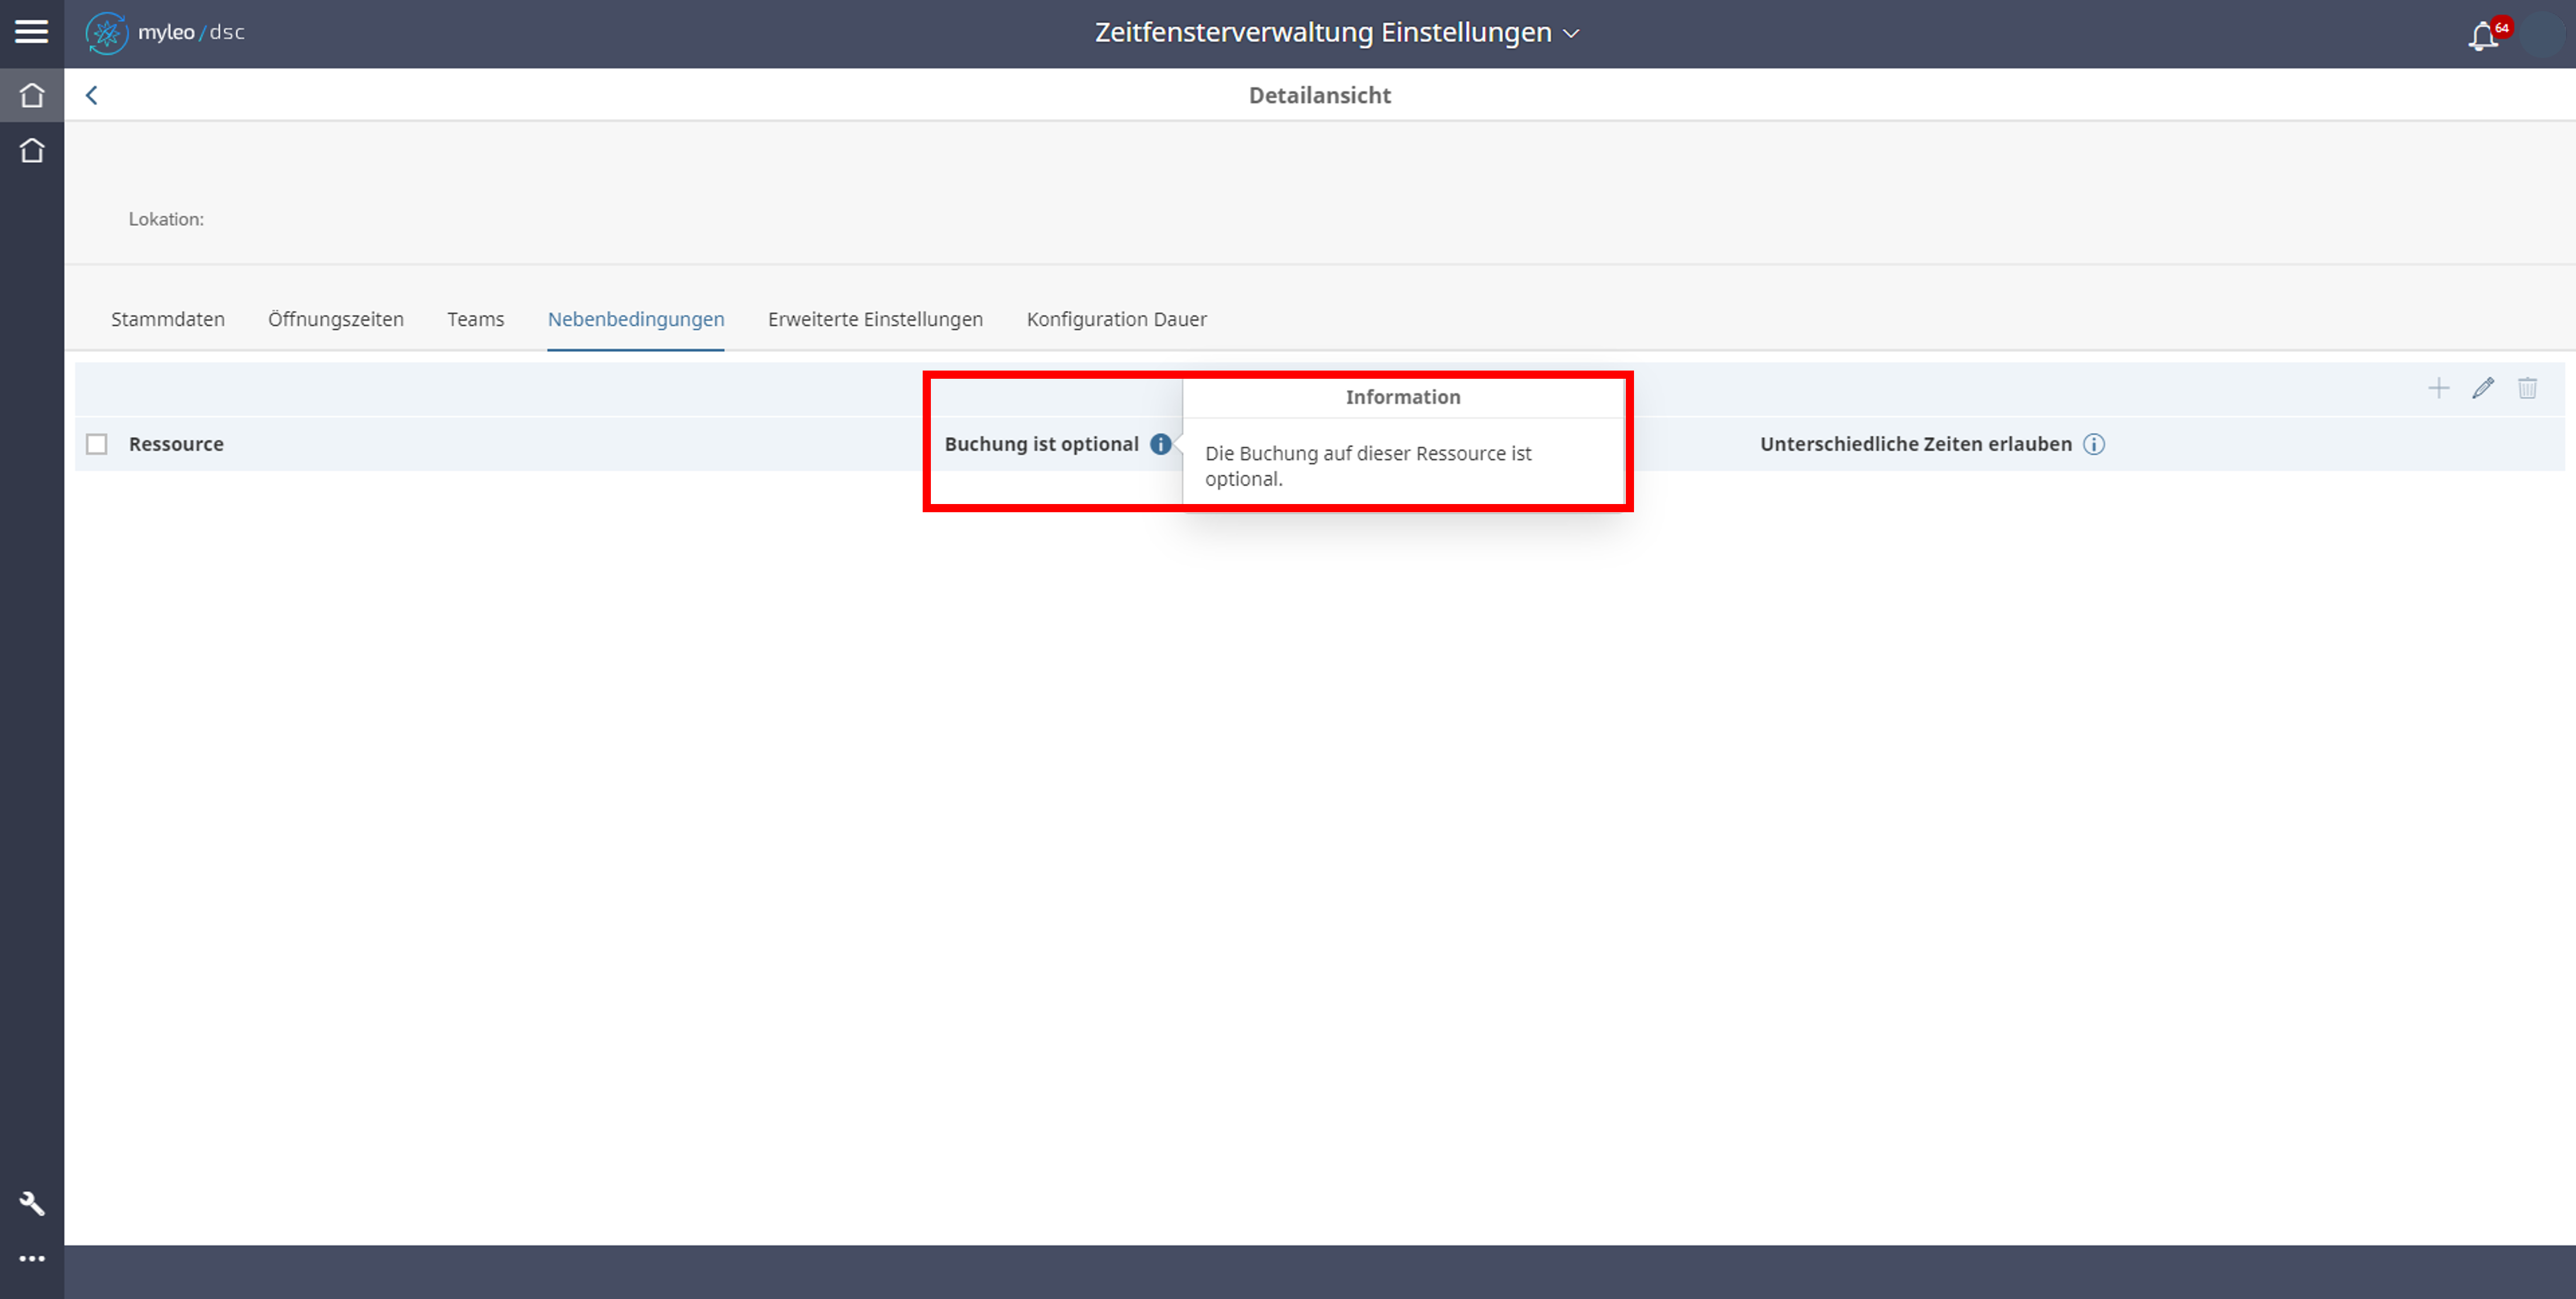
Task: Click the pencil edit icon
Action: [x=2483, y=388]
